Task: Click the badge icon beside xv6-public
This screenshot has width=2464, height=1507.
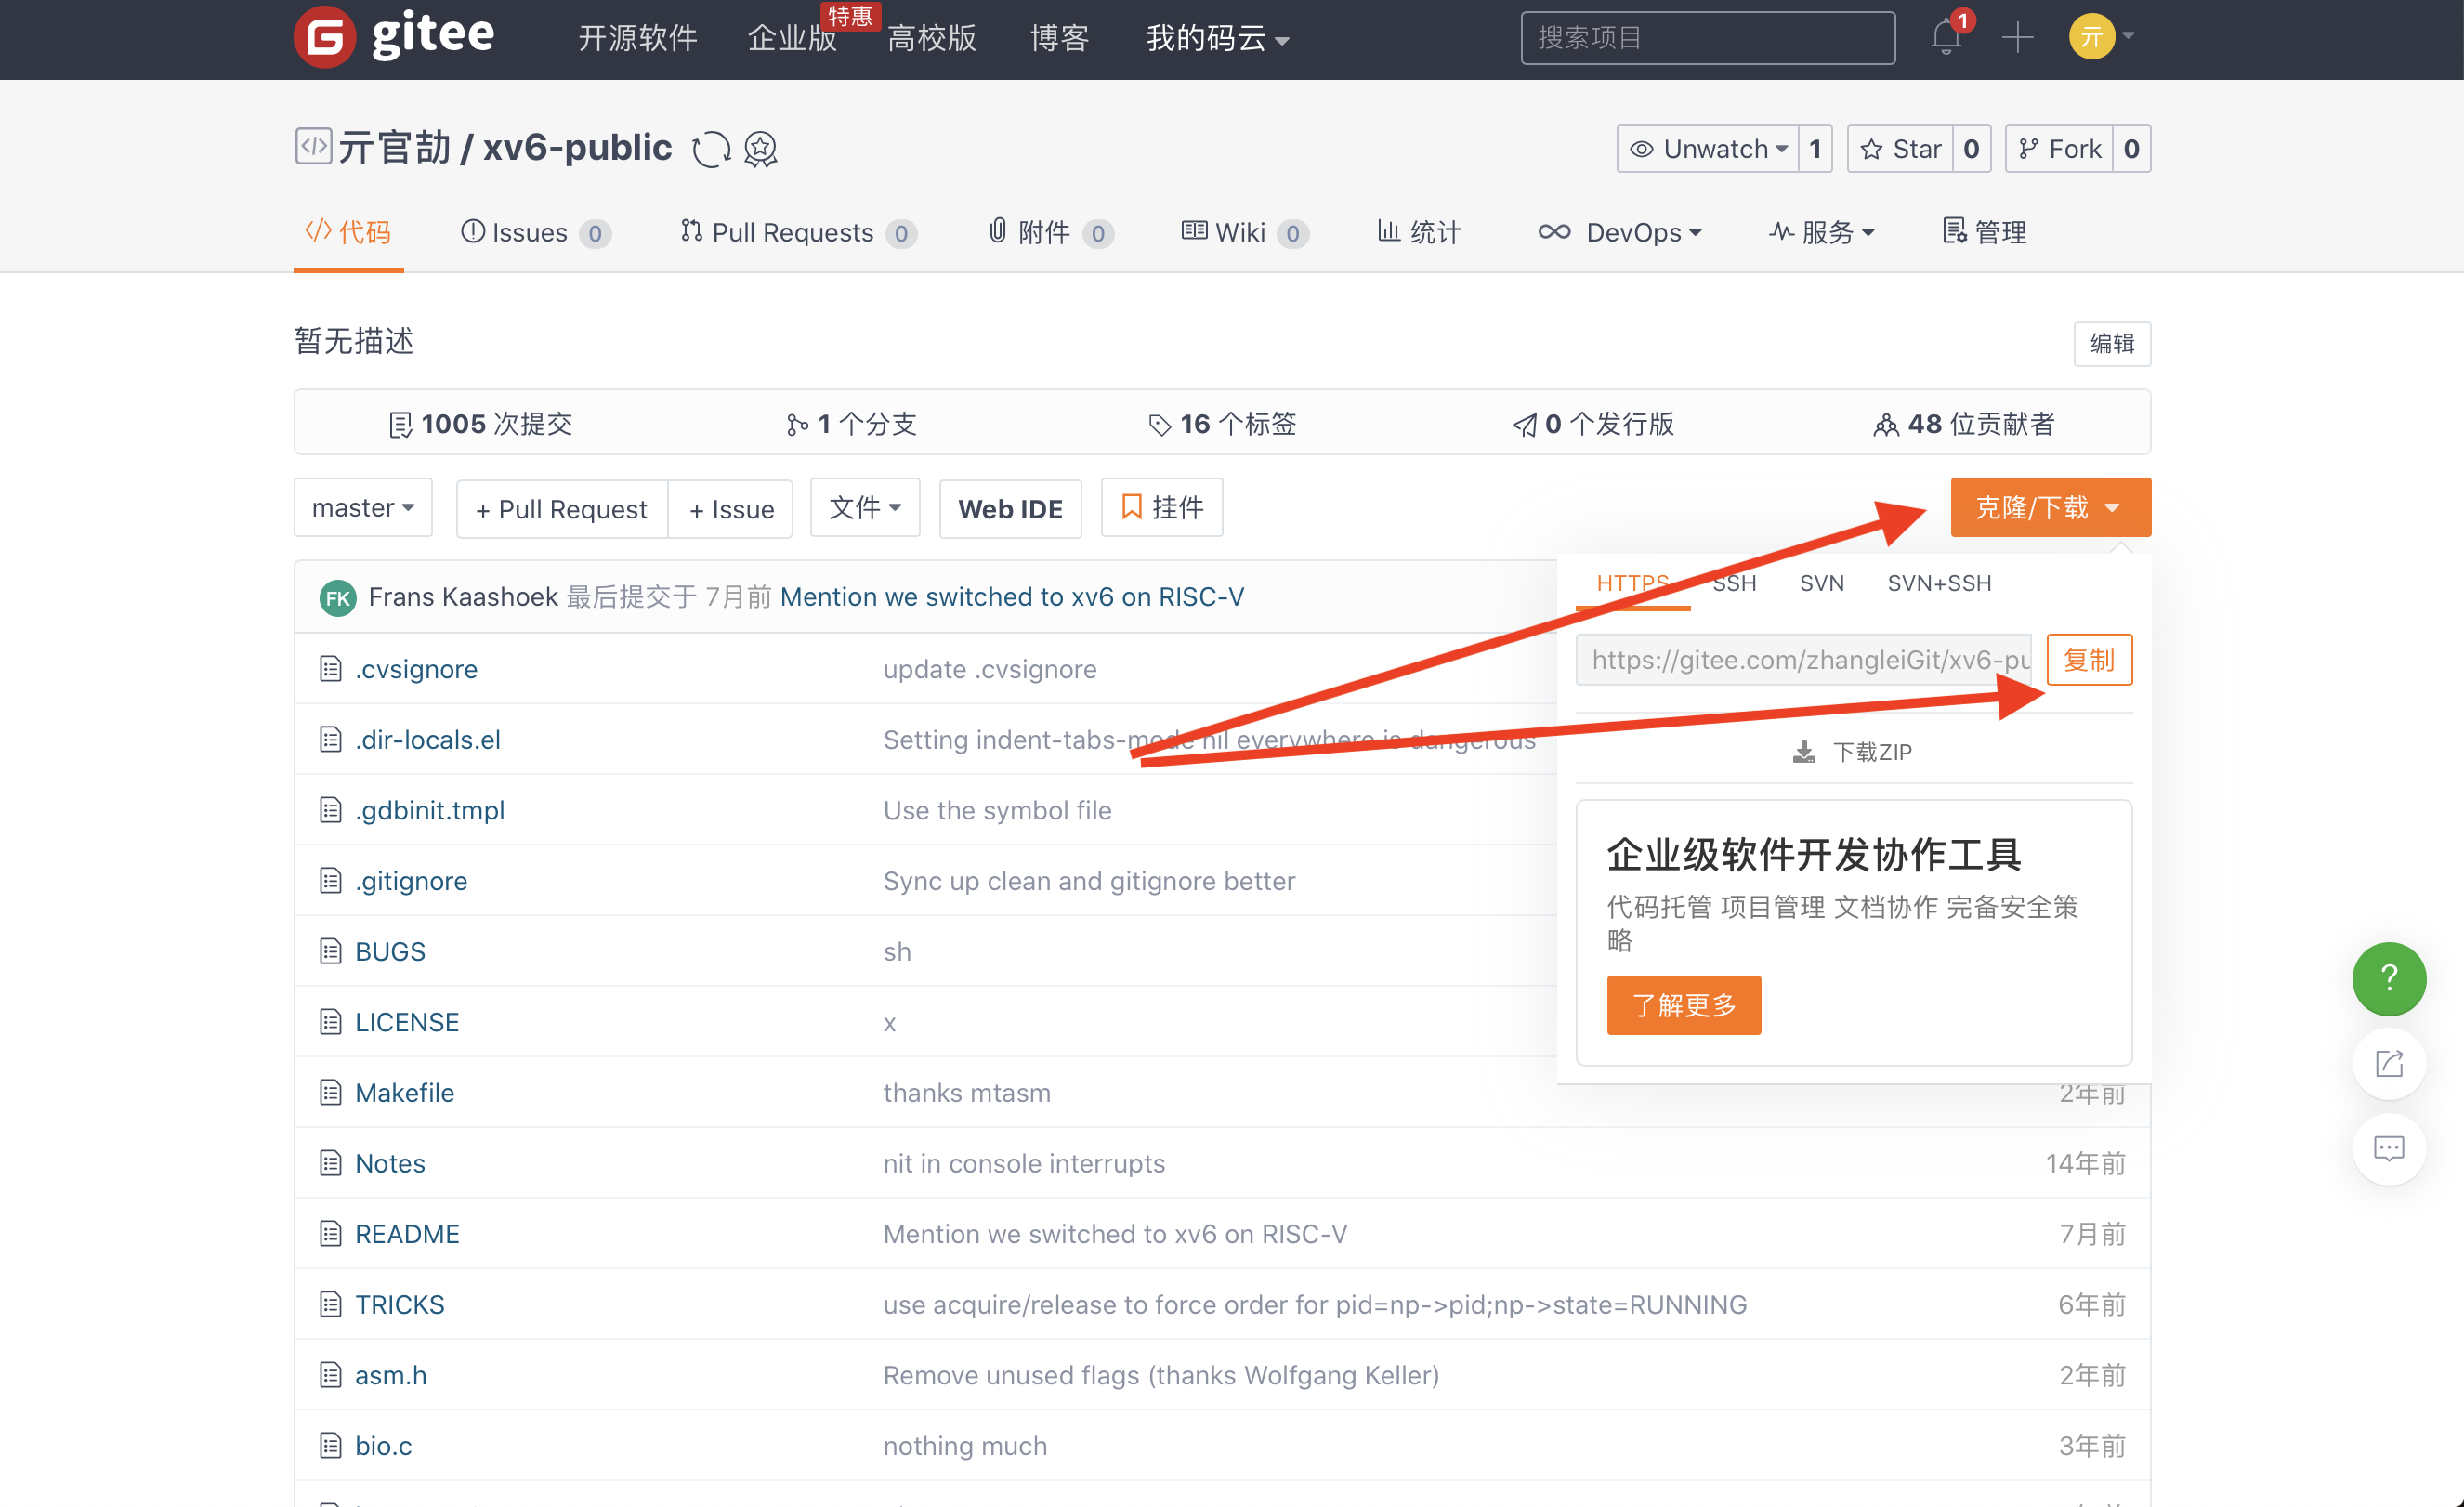Action: [761, 149]
